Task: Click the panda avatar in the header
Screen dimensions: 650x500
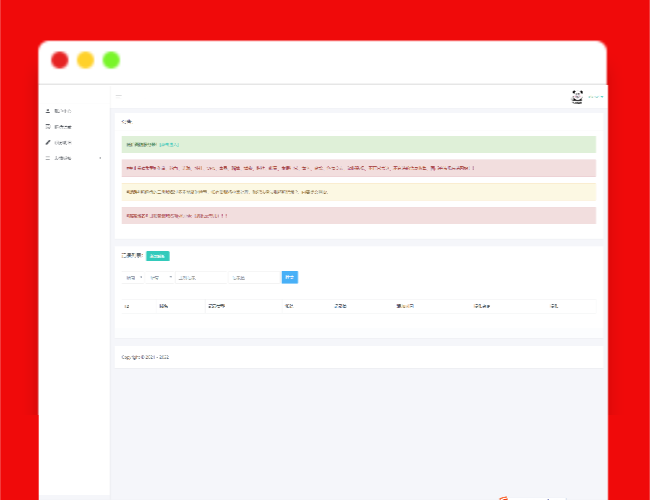Action: [x=577, y=97]
